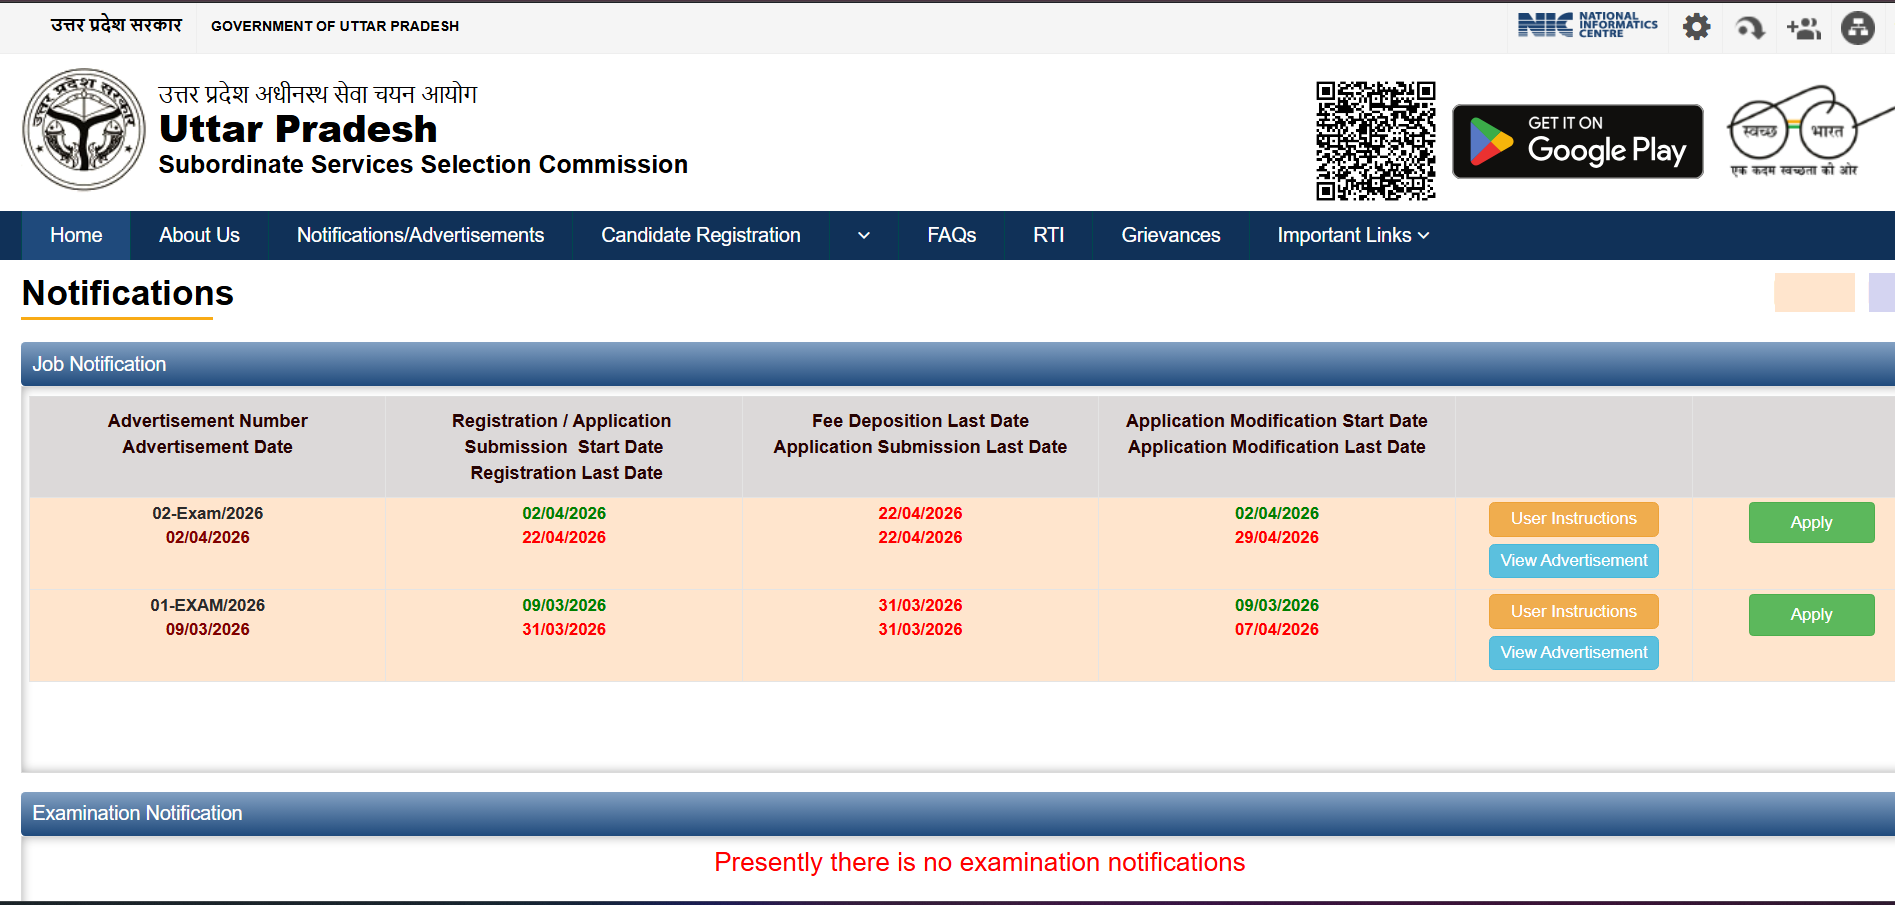Open the sitemap icon in top bar

[x=1858, y=28]
